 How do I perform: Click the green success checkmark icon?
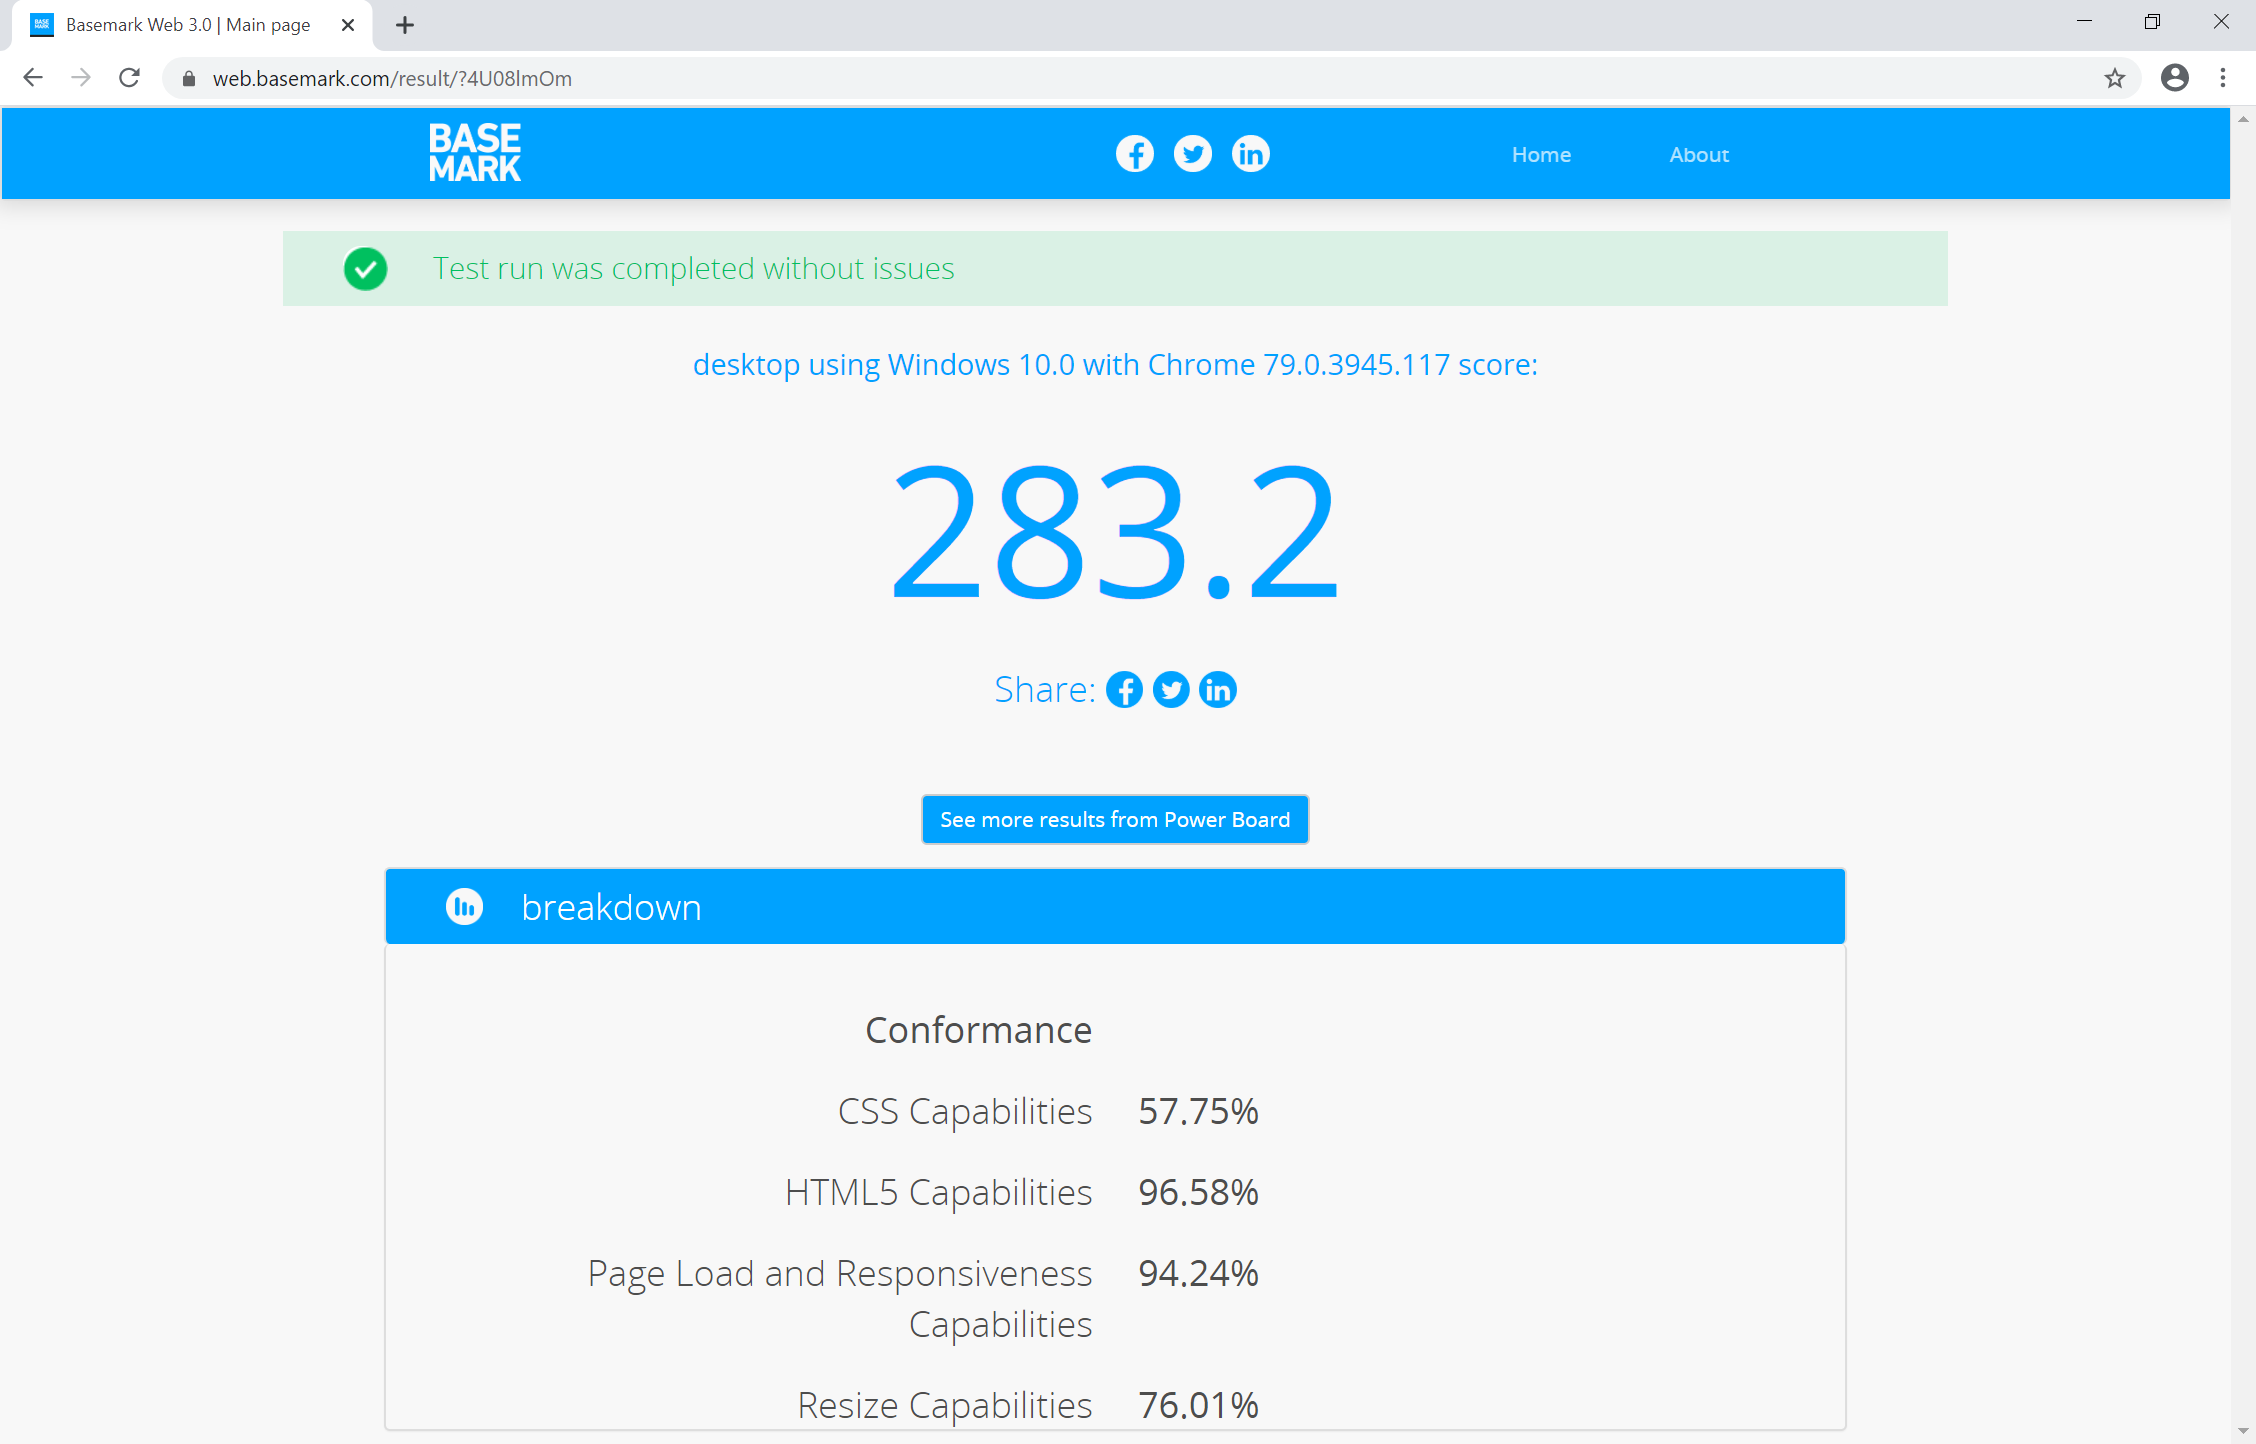[x=366, y=269]
